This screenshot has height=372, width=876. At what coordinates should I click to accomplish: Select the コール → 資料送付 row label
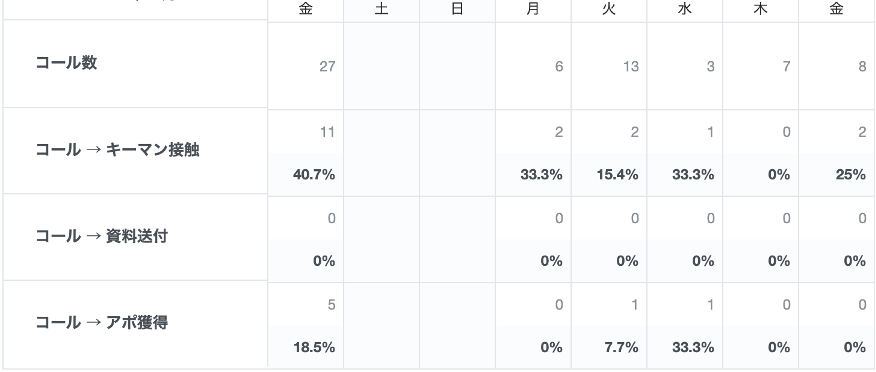coord(101,236)
